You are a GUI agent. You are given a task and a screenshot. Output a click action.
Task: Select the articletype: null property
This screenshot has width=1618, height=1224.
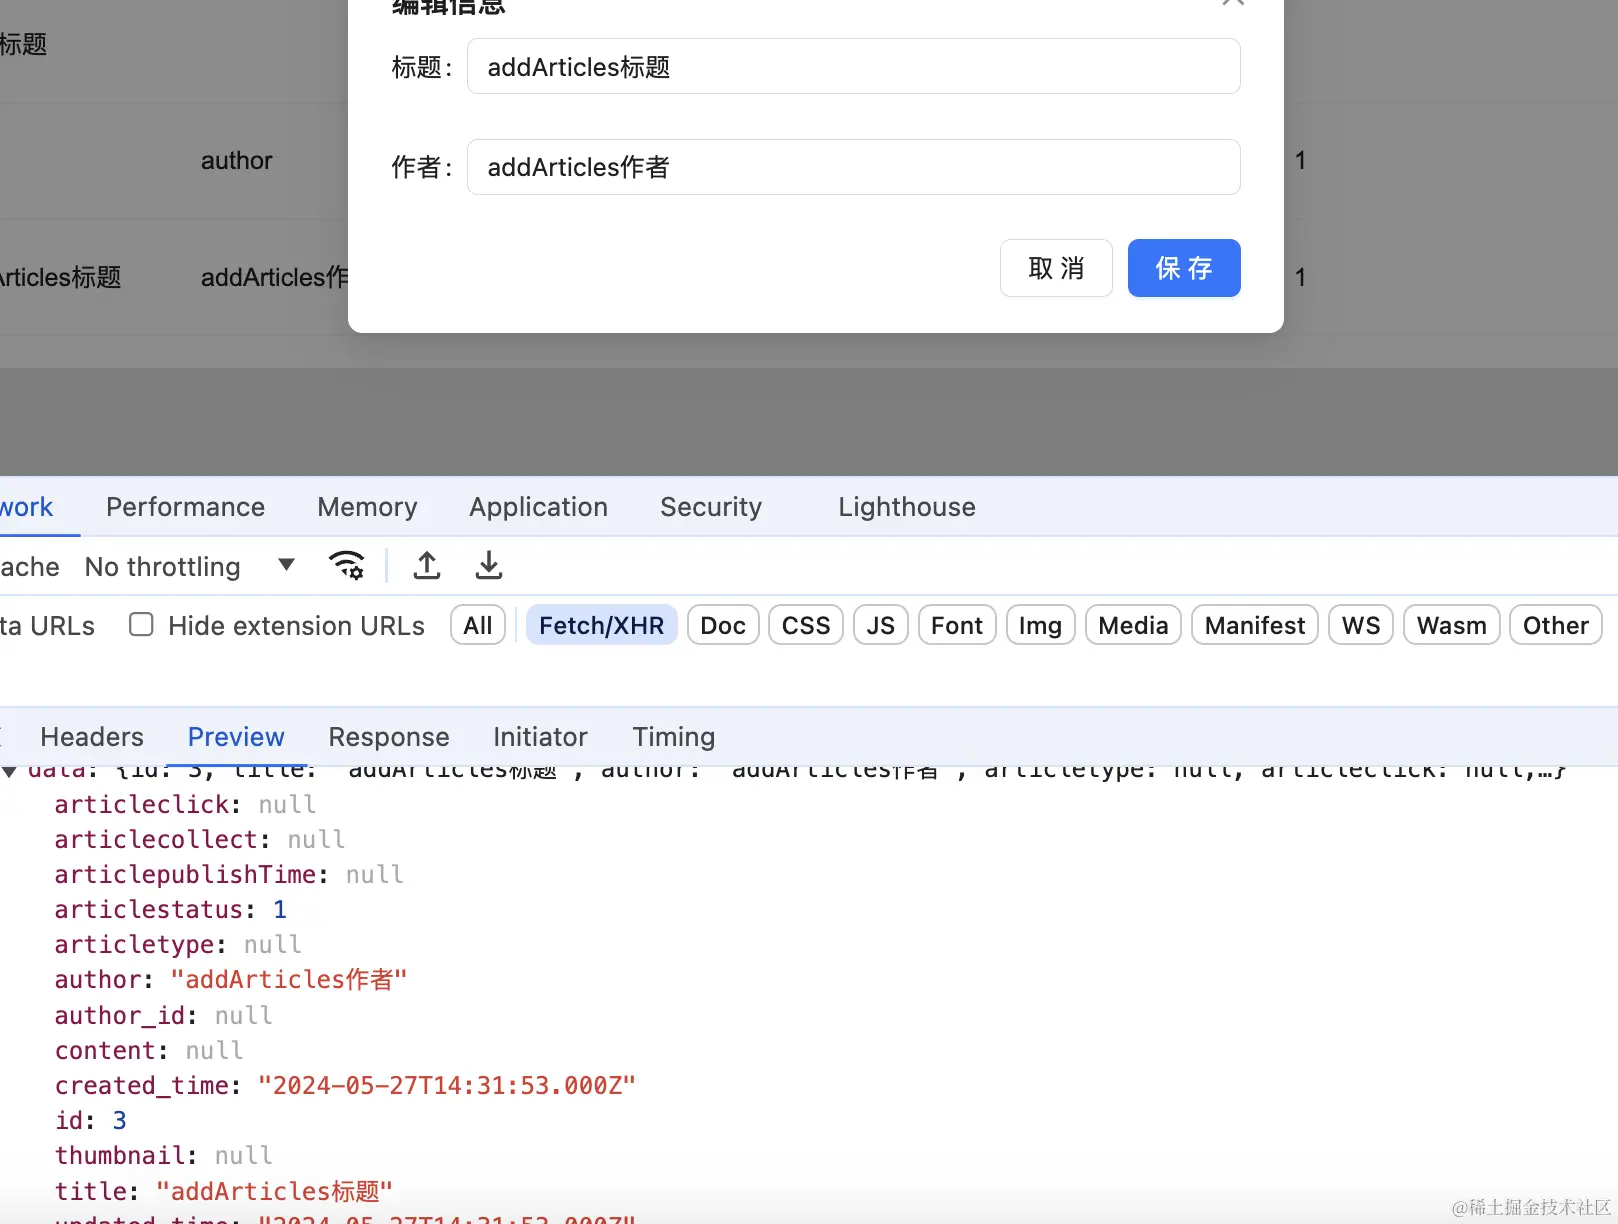[178, 944]
